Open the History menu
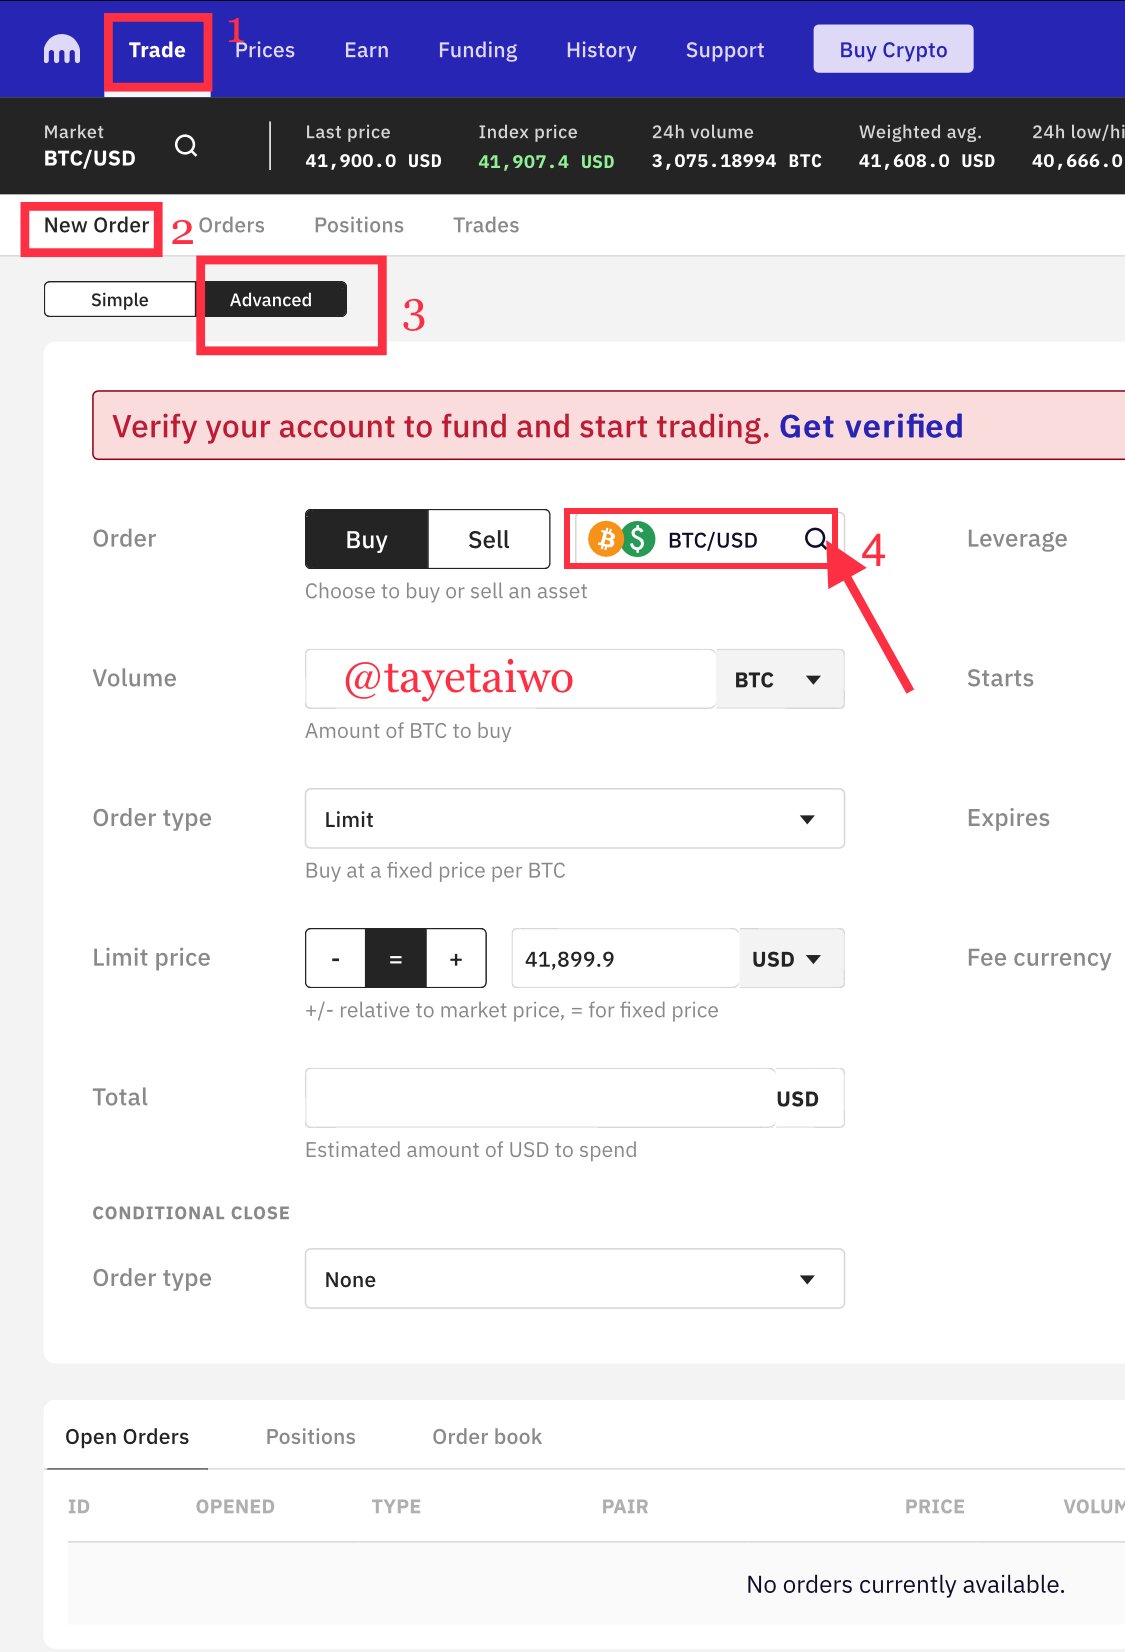 click(601, 50)
